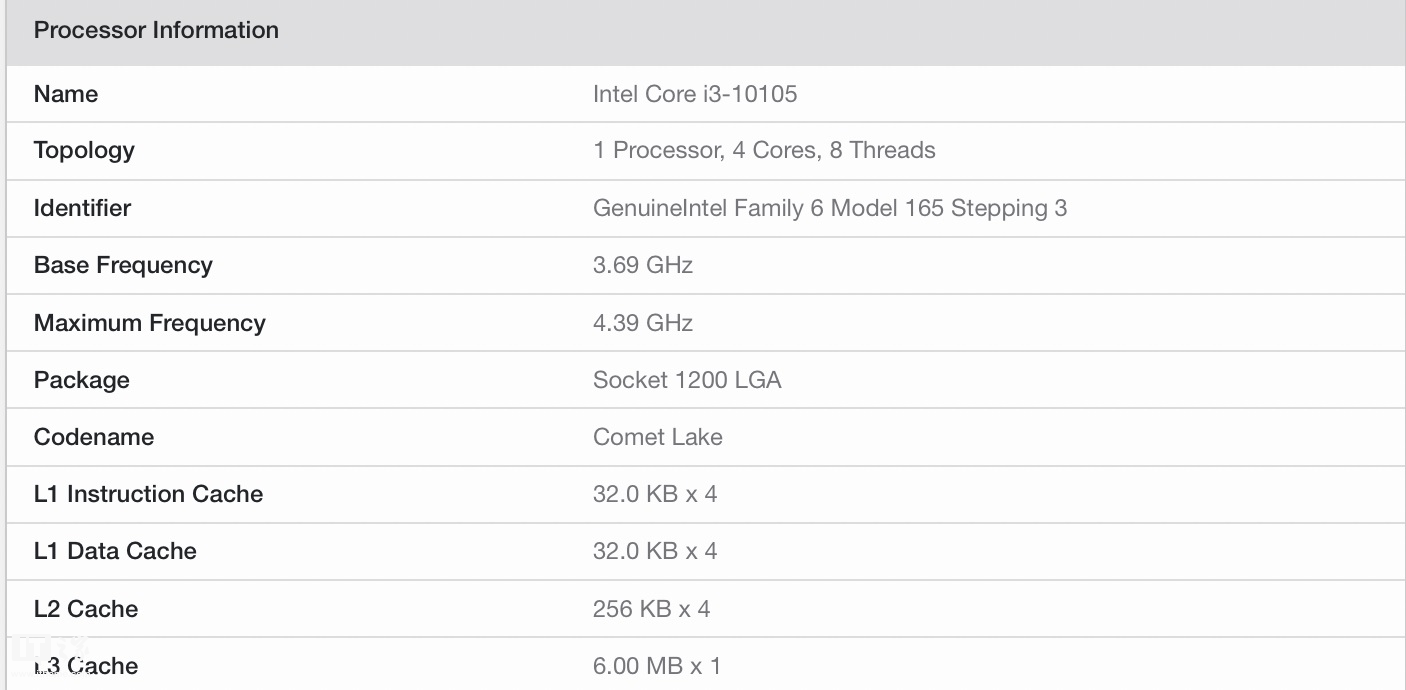Image resolution: width=1406 pixels, height=690 pixels.
Task: Click the Intel Core i3-10105 value
Action: (x=695, y=94)
